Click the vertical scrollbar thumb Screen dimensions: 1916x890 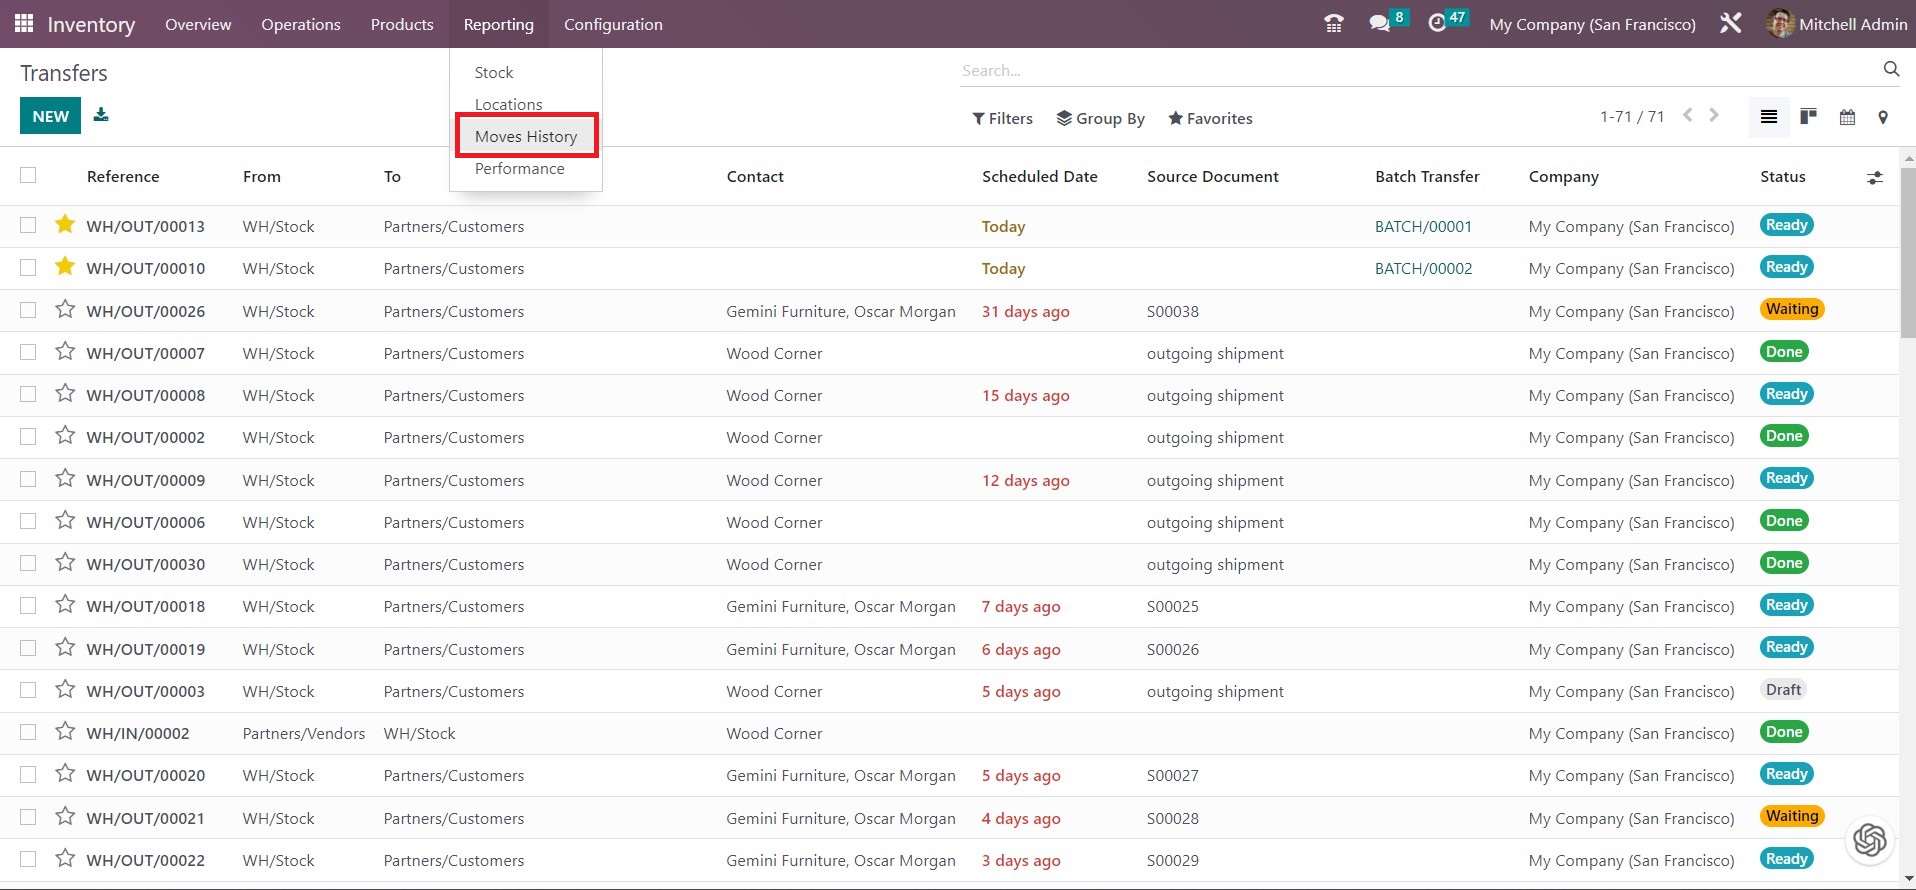[x=1908, y=252]
